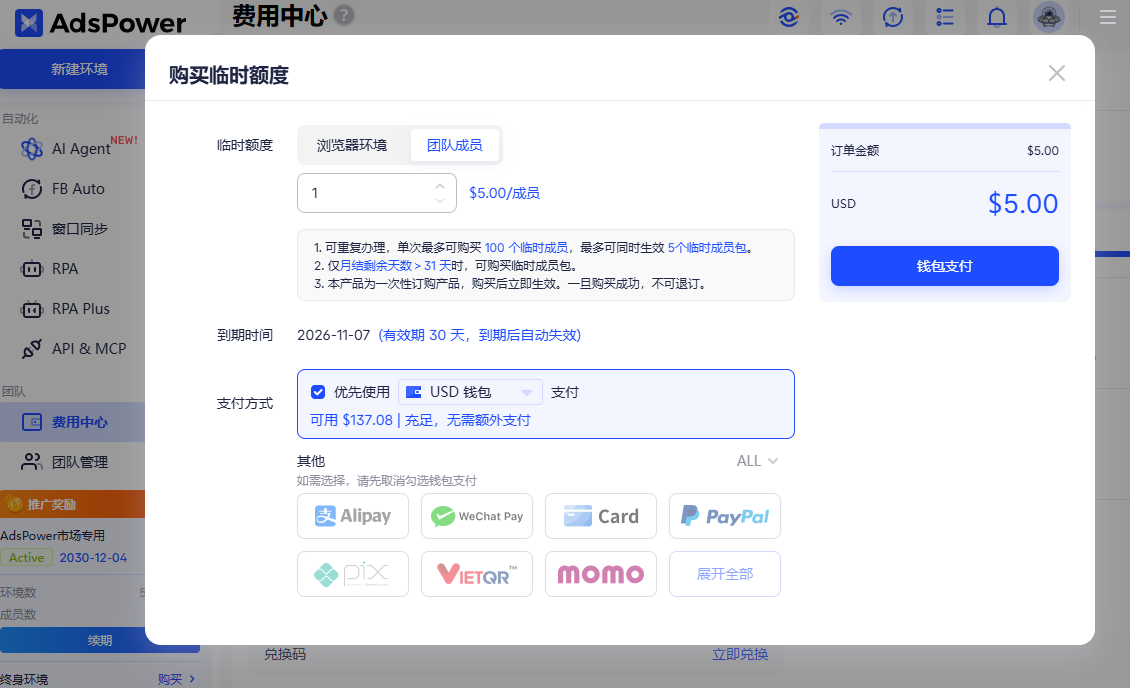Screen dimensions: 1130x688
Task: Click the 新建环境 button
Action: click(x=73, y=69)
